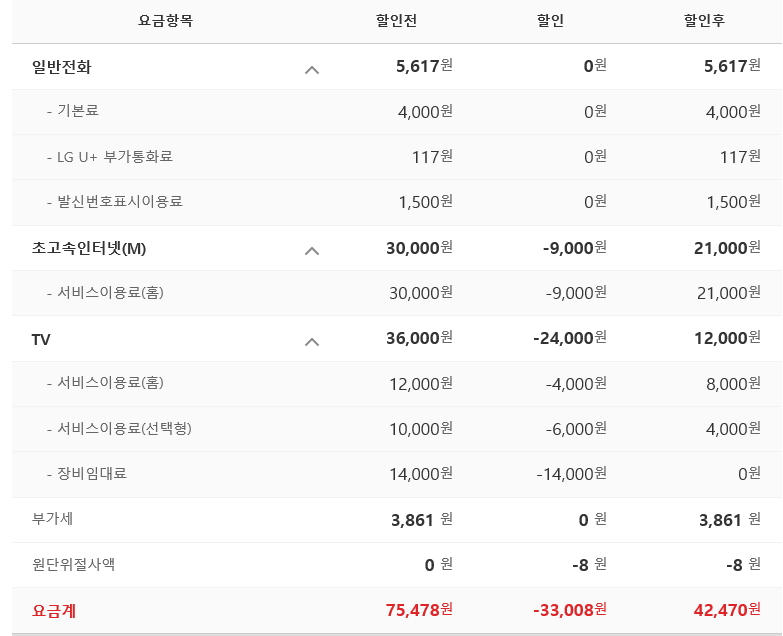783x636 pixels.
Task: Collapse the 초고속인터넷(M) section chevron
Action: point(312,250)
